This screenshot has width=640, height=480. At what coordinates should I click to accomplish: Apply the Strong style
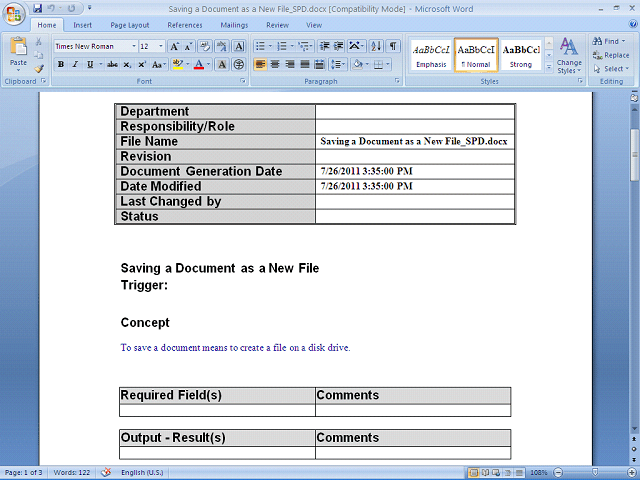pos(521,56)
